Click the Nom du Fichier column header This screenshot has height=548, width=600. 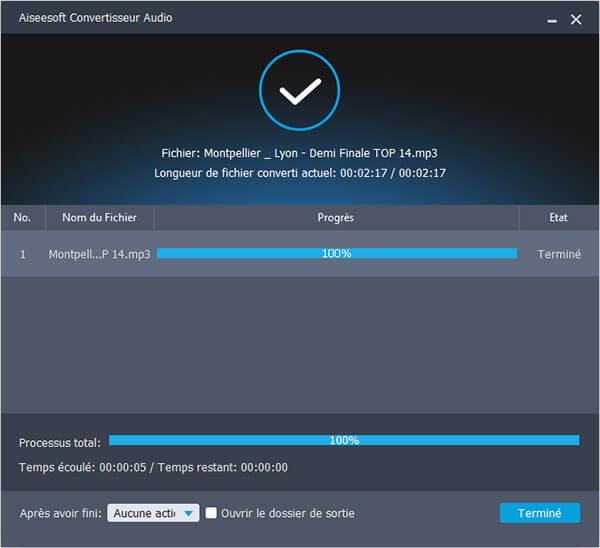coord(99,217)
